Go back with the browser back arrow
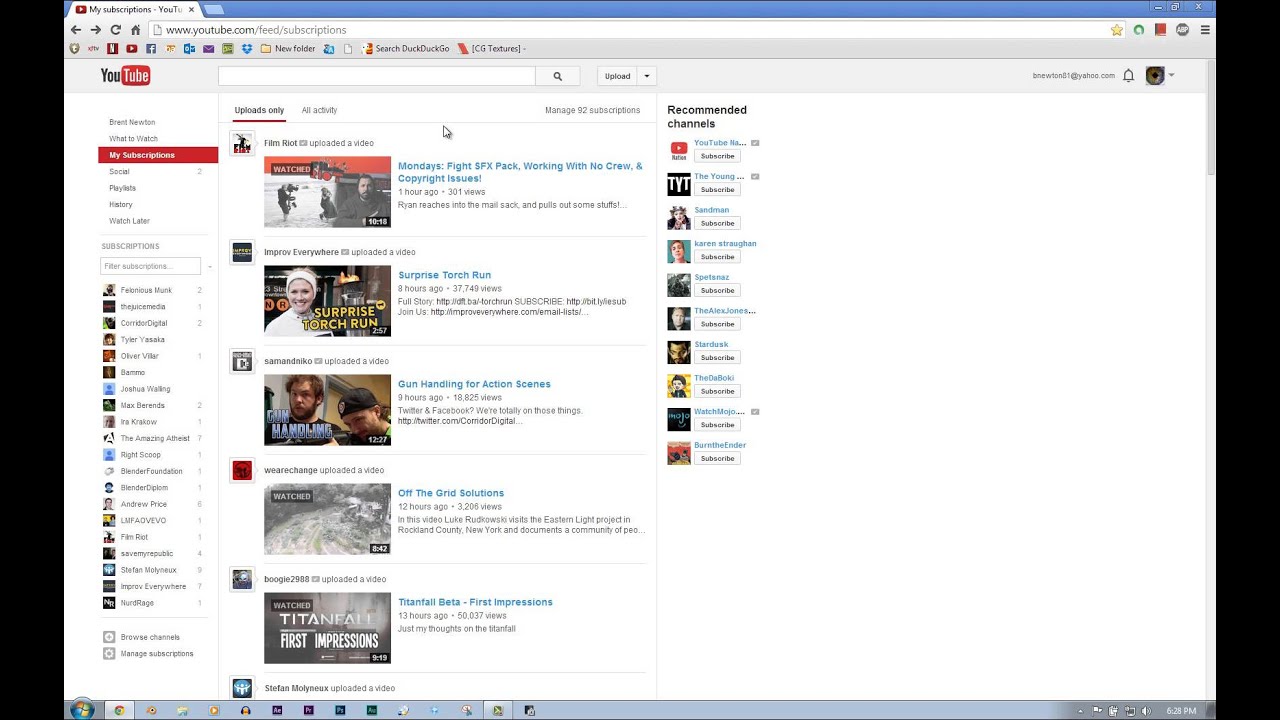1280x720 pixels. [75, 30]
